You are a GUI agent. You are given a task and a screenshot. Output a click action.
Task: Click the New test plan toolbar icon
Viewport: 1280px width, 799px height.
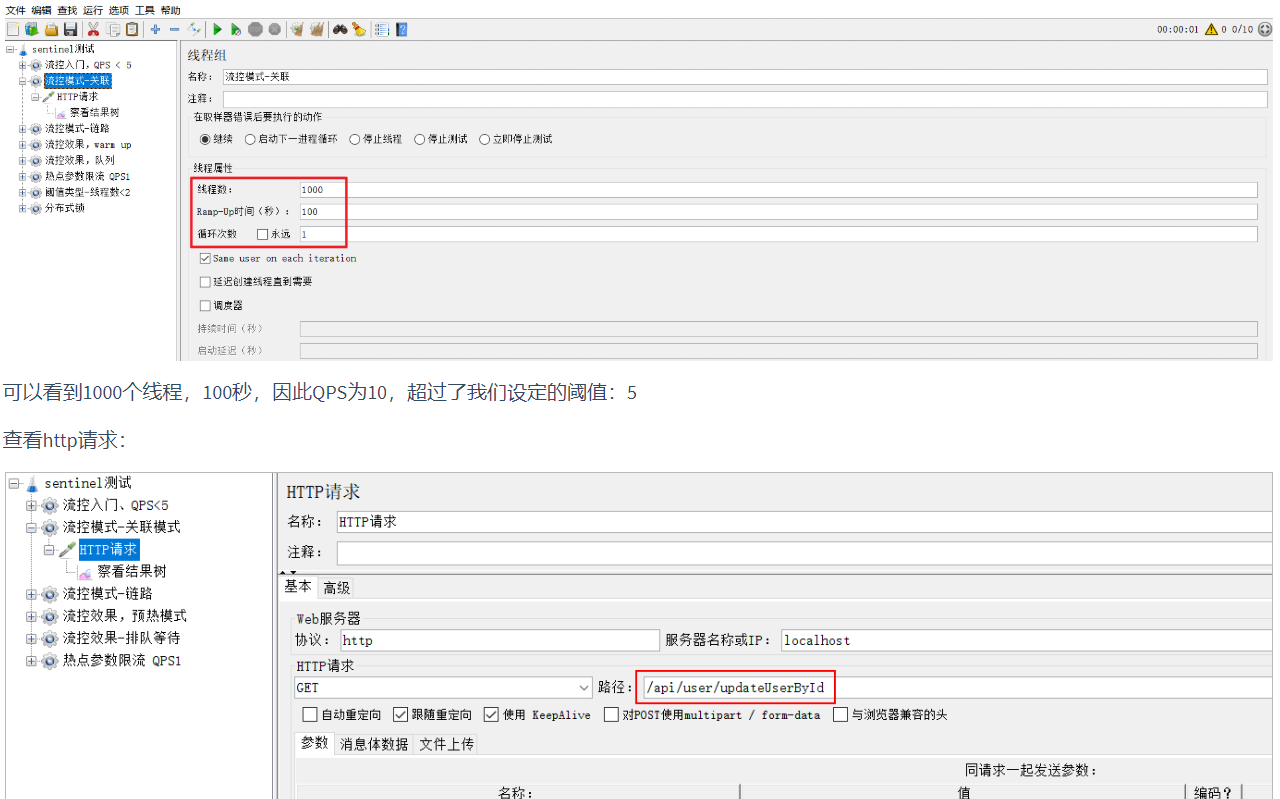point(13,29)
